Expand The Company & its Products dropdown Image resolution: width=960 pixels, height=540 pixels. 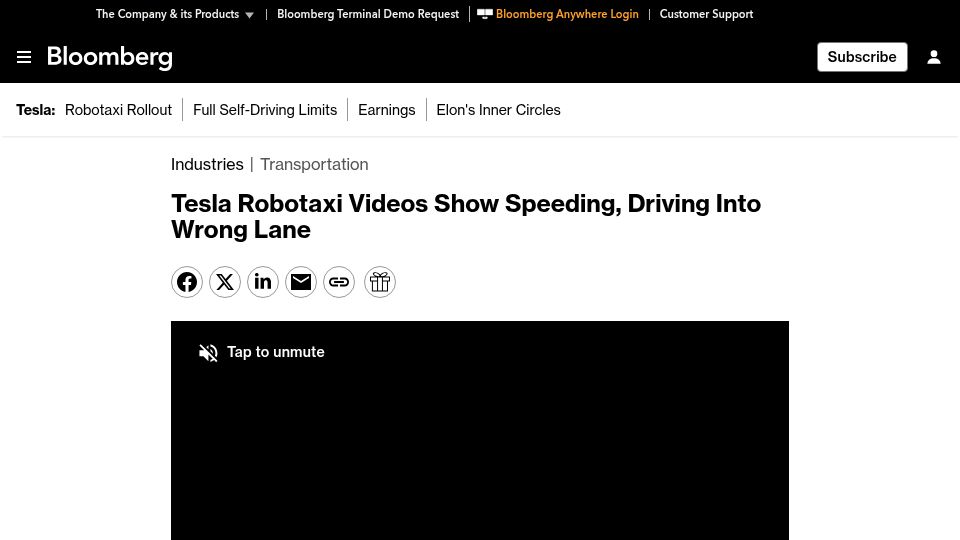(174, 14)
